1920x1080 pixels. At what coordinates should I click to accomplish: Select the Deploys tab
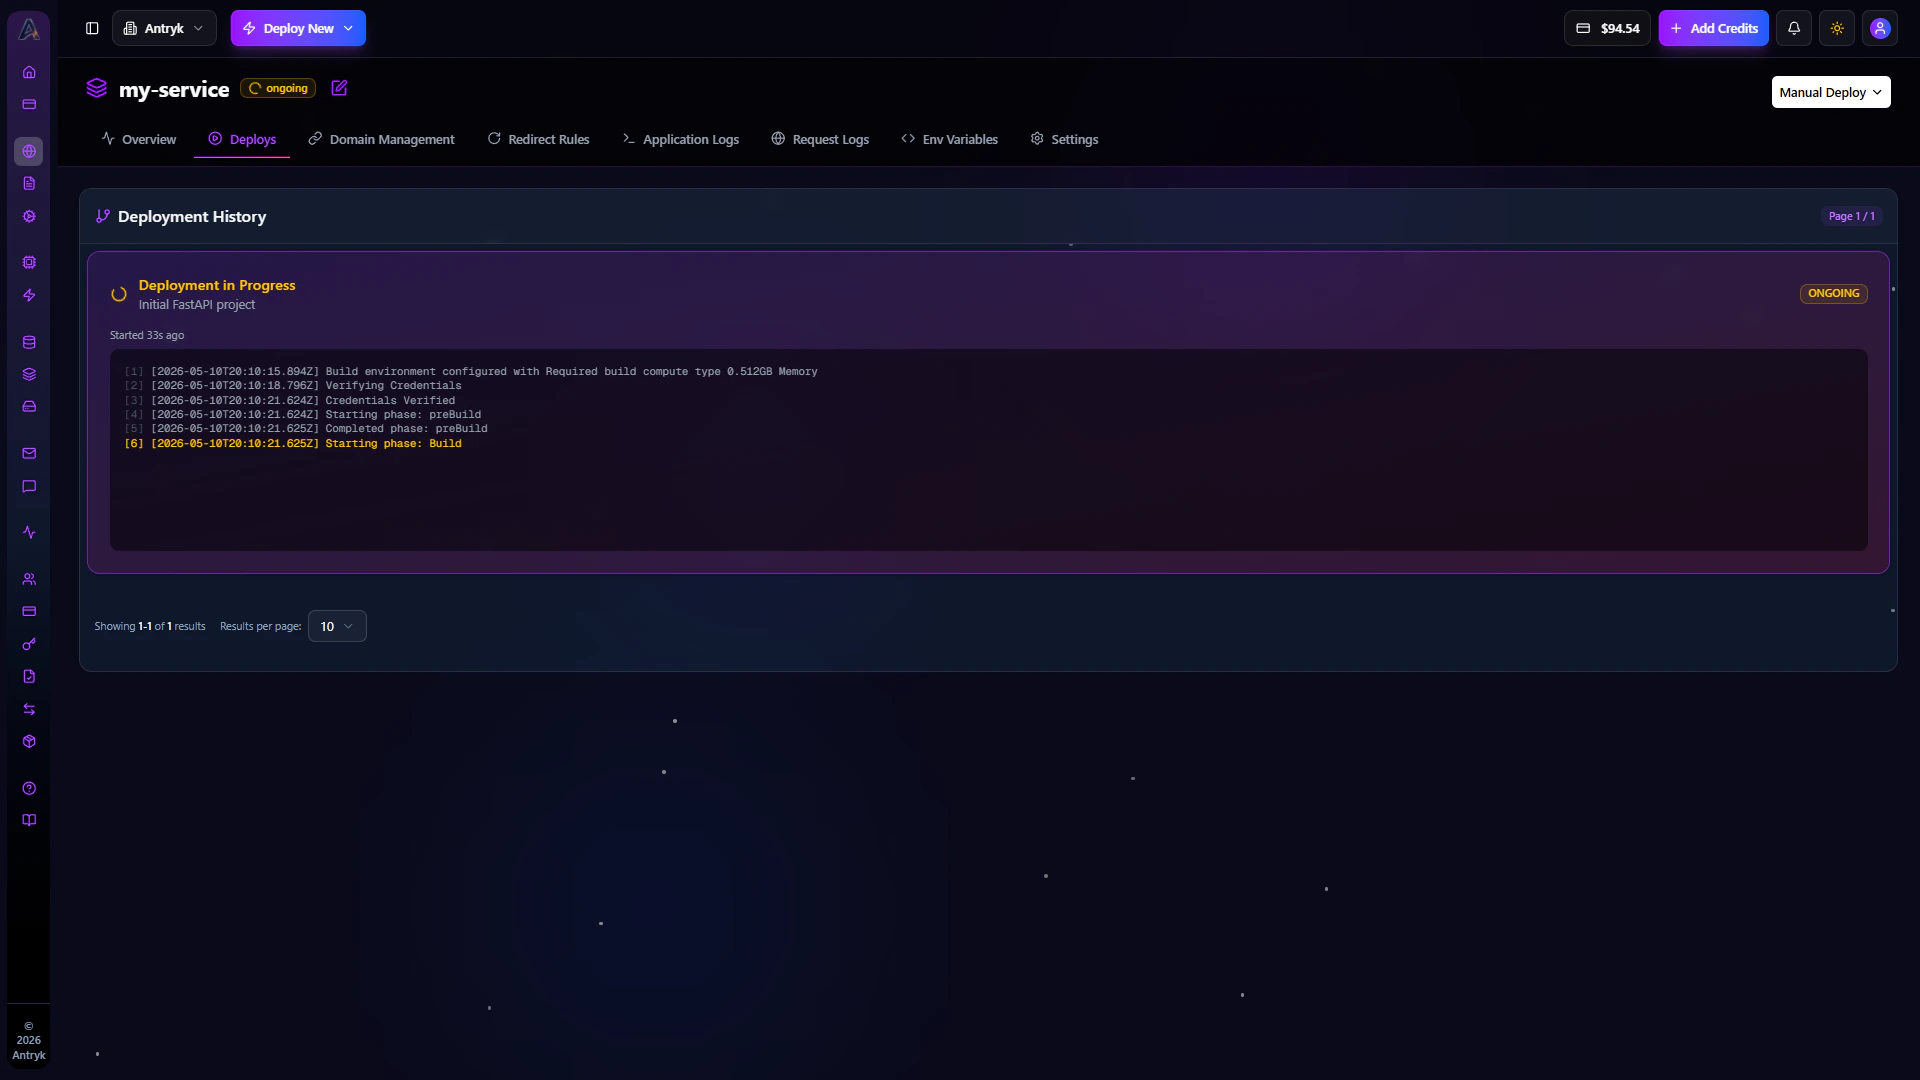click(242, 139)
